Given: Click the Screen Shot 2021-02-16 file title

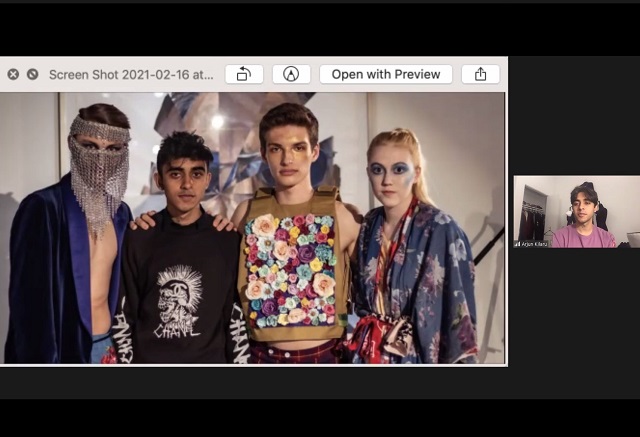Looking at the screenshot, I should tap(131, 74).
